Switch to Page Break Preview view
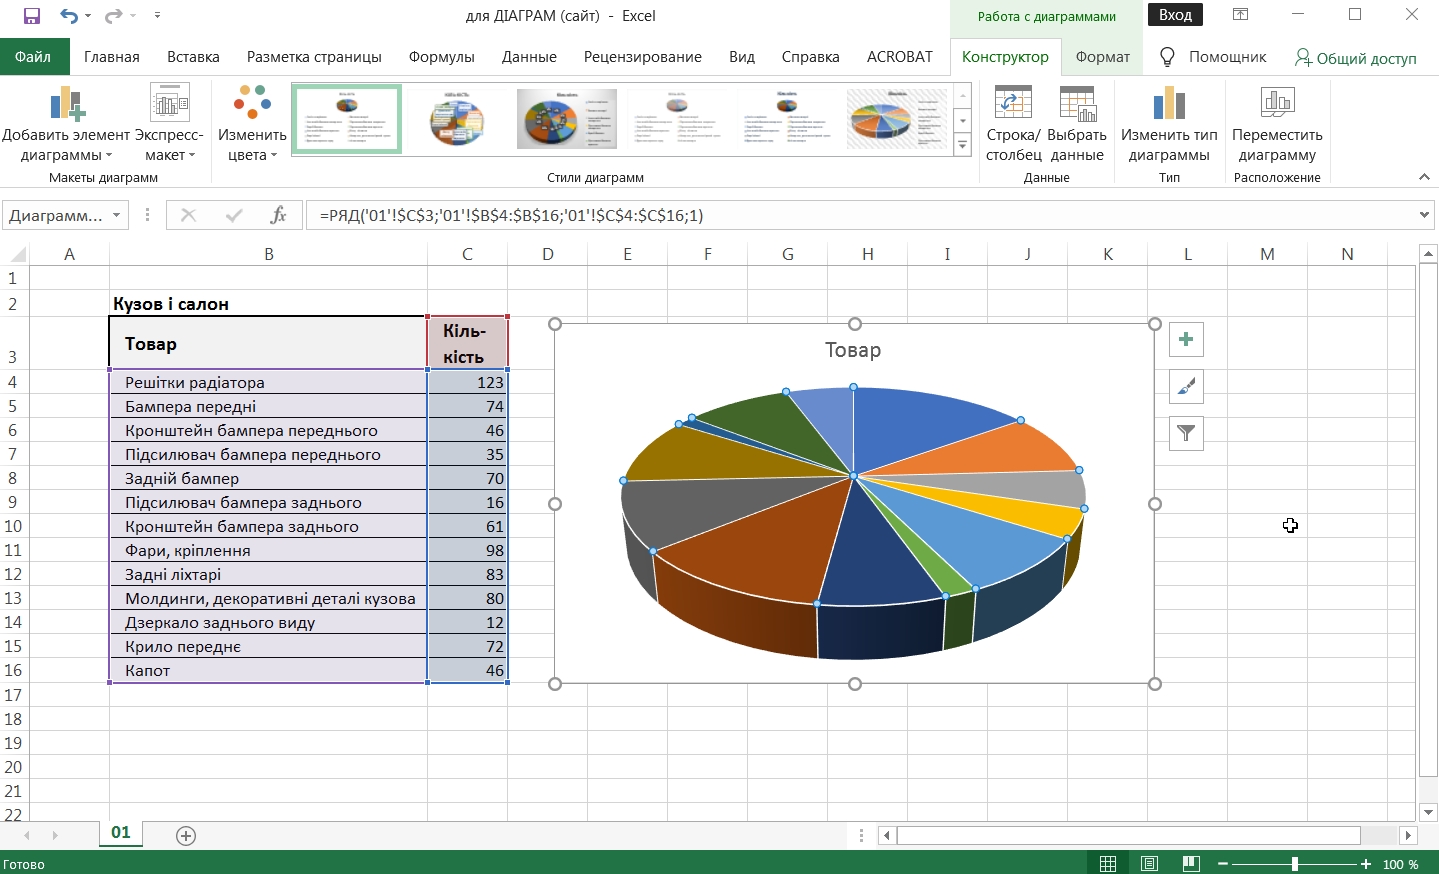Screen dimensions: 1439x874 click(1190, 864)
